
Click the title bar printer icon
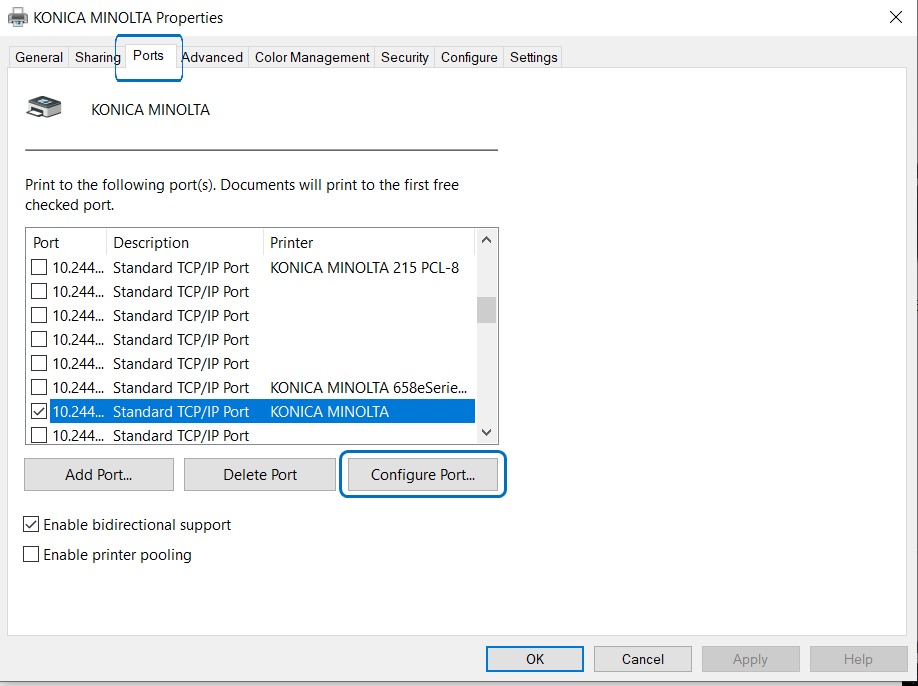(18, 17)
